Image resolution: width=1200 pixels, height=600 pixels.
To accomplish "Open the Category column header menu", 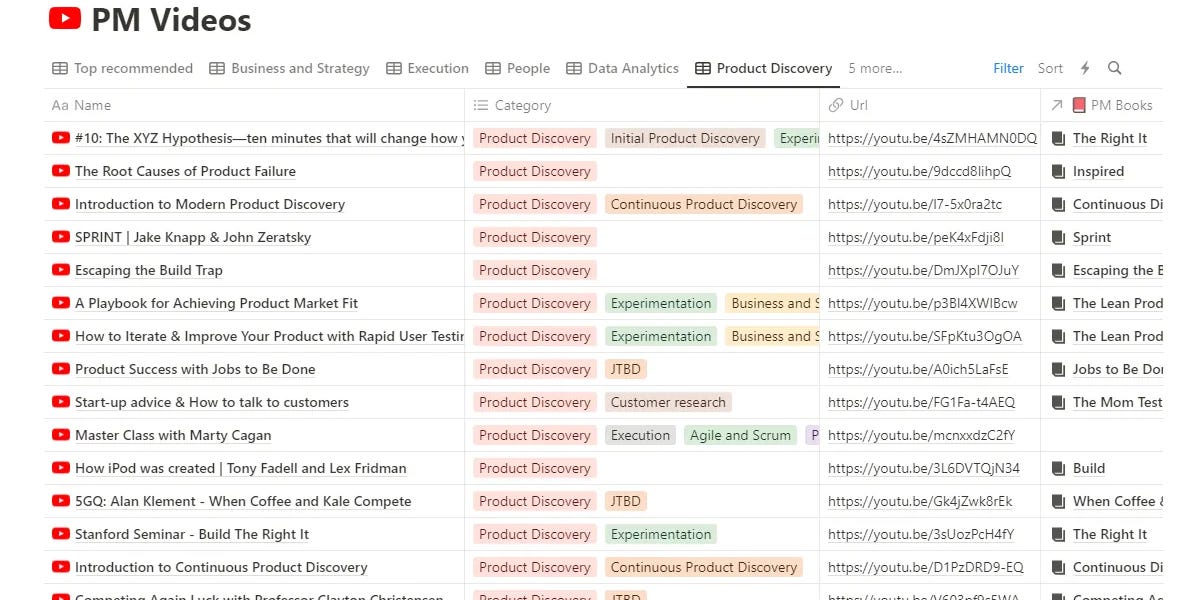I will point(521,105).
